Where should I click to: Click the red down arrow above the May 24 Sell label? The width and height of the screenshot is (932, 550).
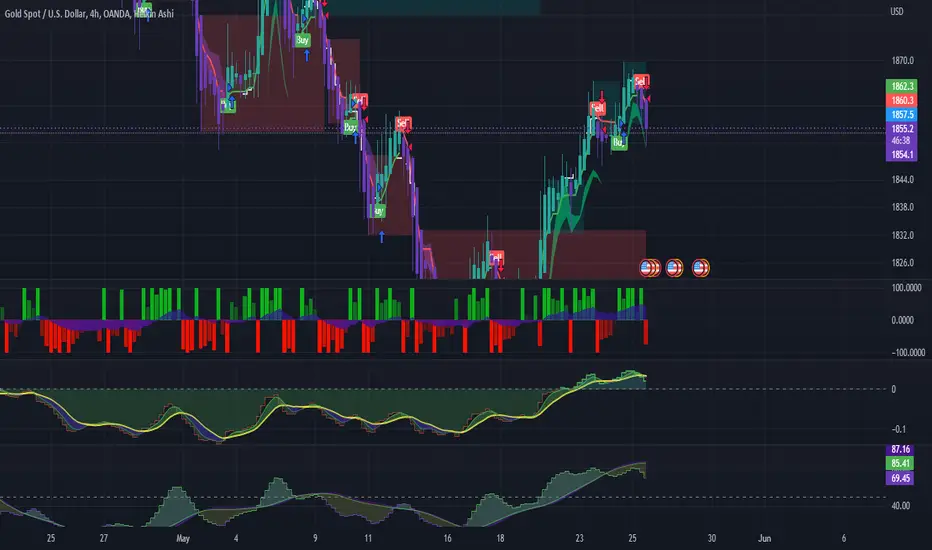(x=602, y=96)
